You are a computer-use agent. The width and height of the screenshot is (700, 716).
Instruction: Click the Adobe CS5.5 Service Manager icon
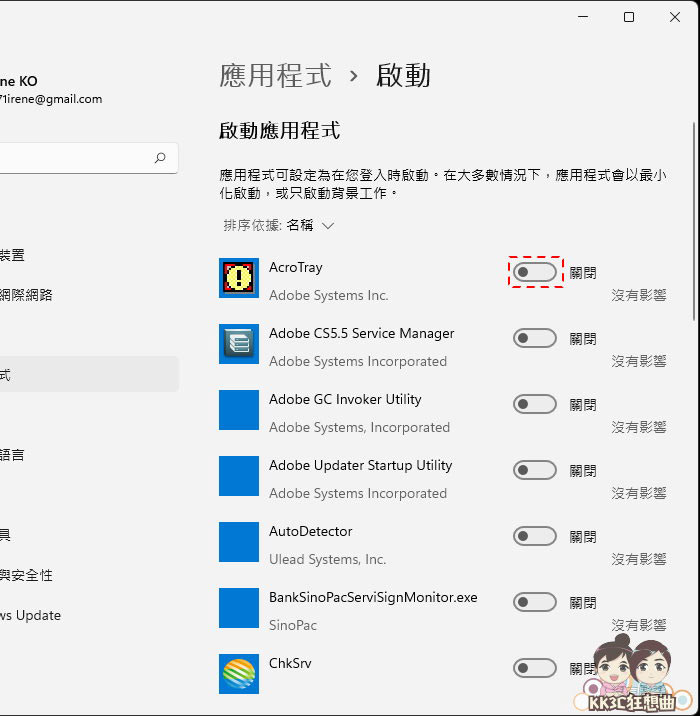[x=239, y=344]
